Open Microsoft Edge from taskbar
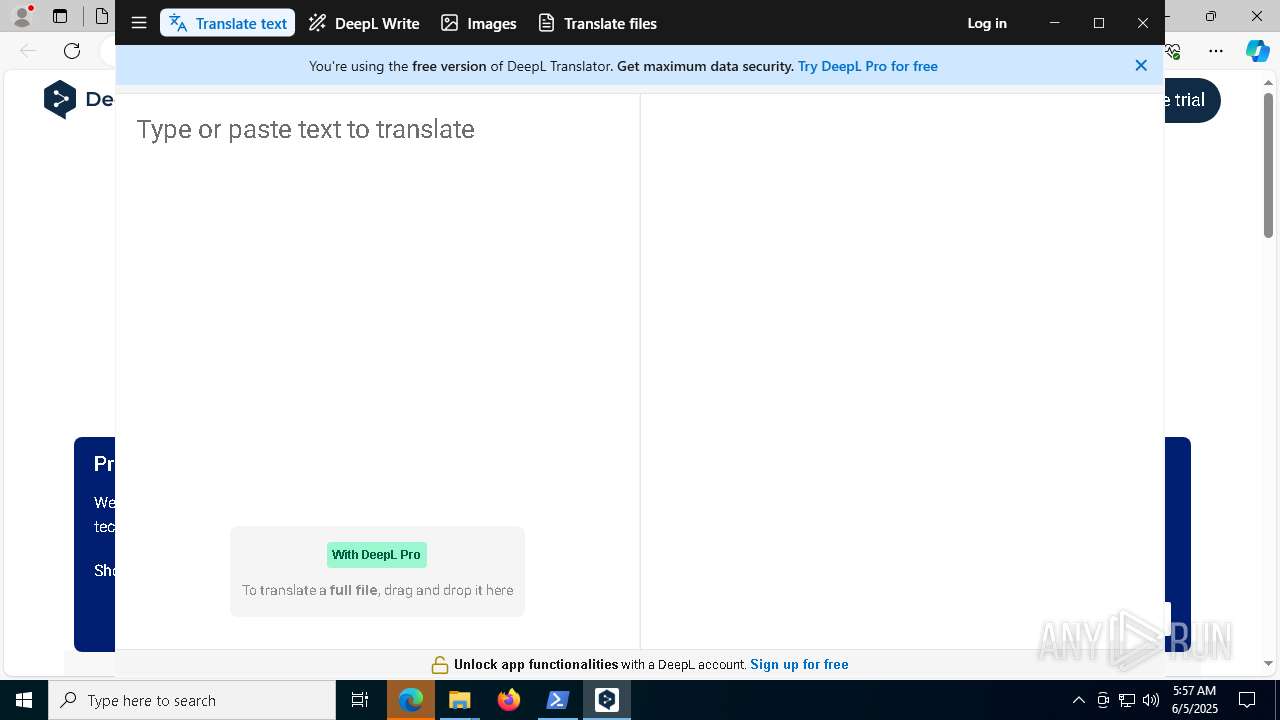 [x=411, y=700]
